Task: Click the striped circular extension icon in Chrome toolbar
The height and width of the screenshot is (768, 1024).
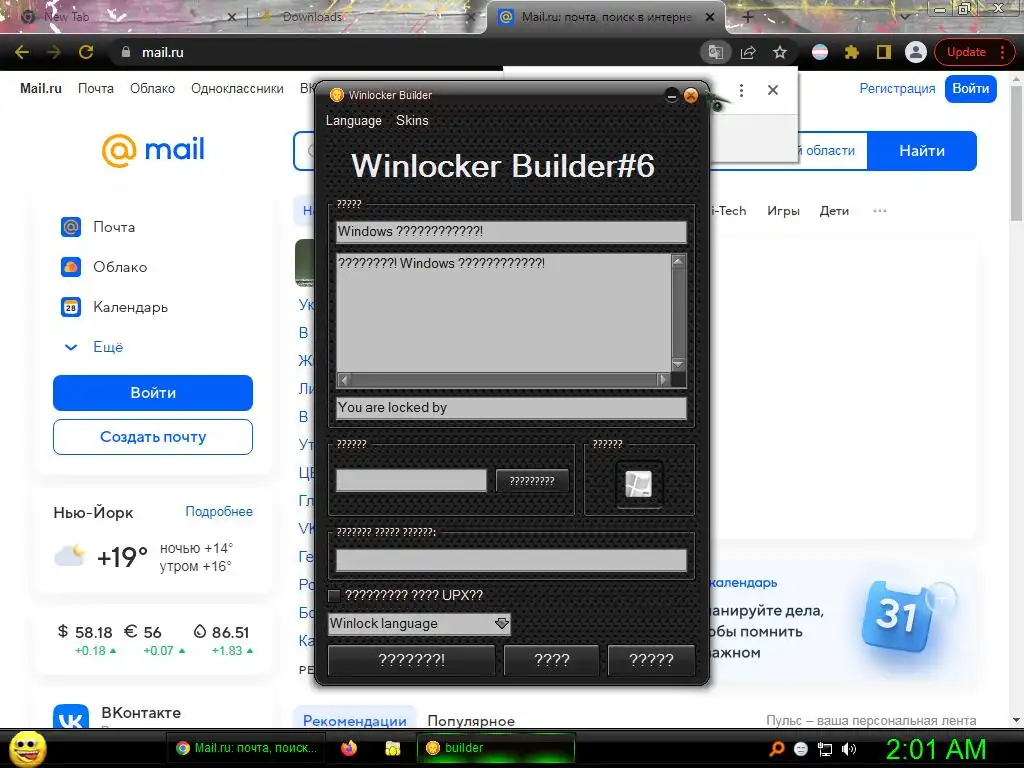Action: click(x=820, y=52)
